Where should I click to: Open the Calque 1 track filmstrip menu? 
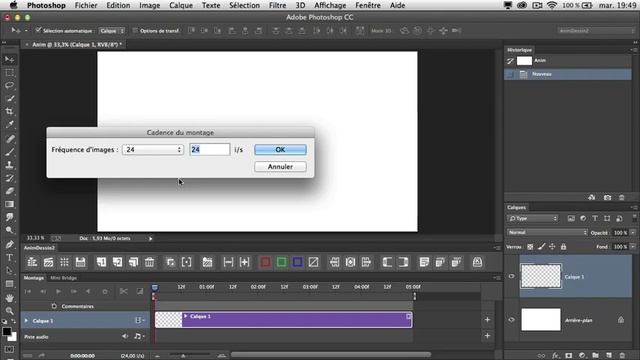[x=139, y=320]
